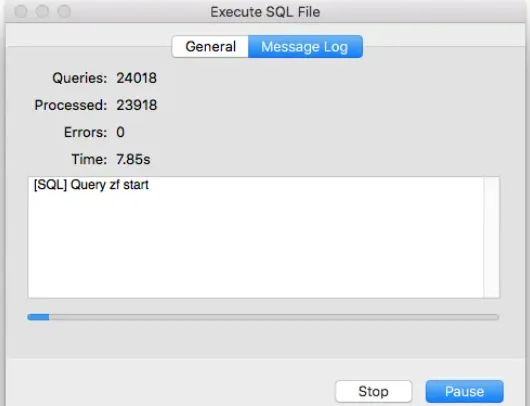The height and width of the screenshot is (406, 530).
Task: Switch to the General tab
Action: point(210,47)
